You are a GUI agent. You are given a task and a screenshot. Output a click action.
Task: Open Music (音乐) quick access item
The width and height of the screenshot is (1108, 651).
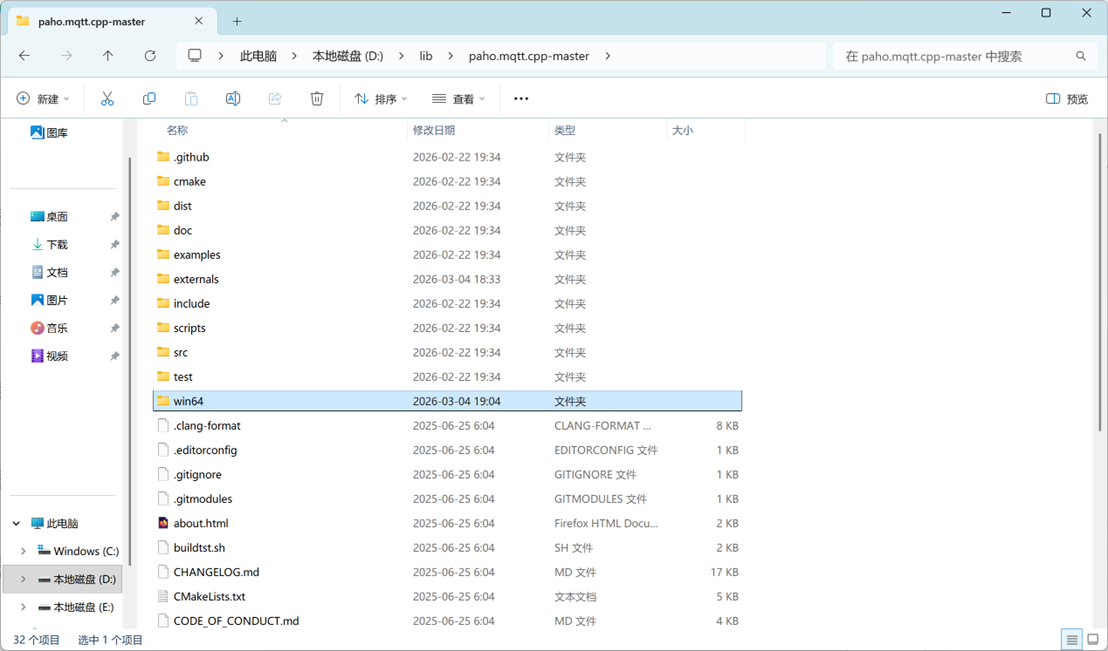49,328
